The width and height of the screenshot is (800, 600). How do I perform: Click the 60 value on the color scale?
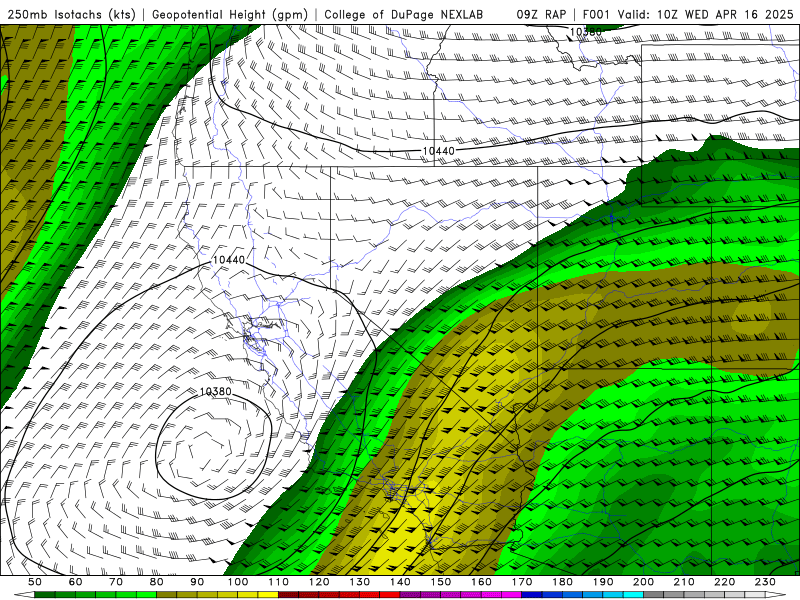[75, 582]
